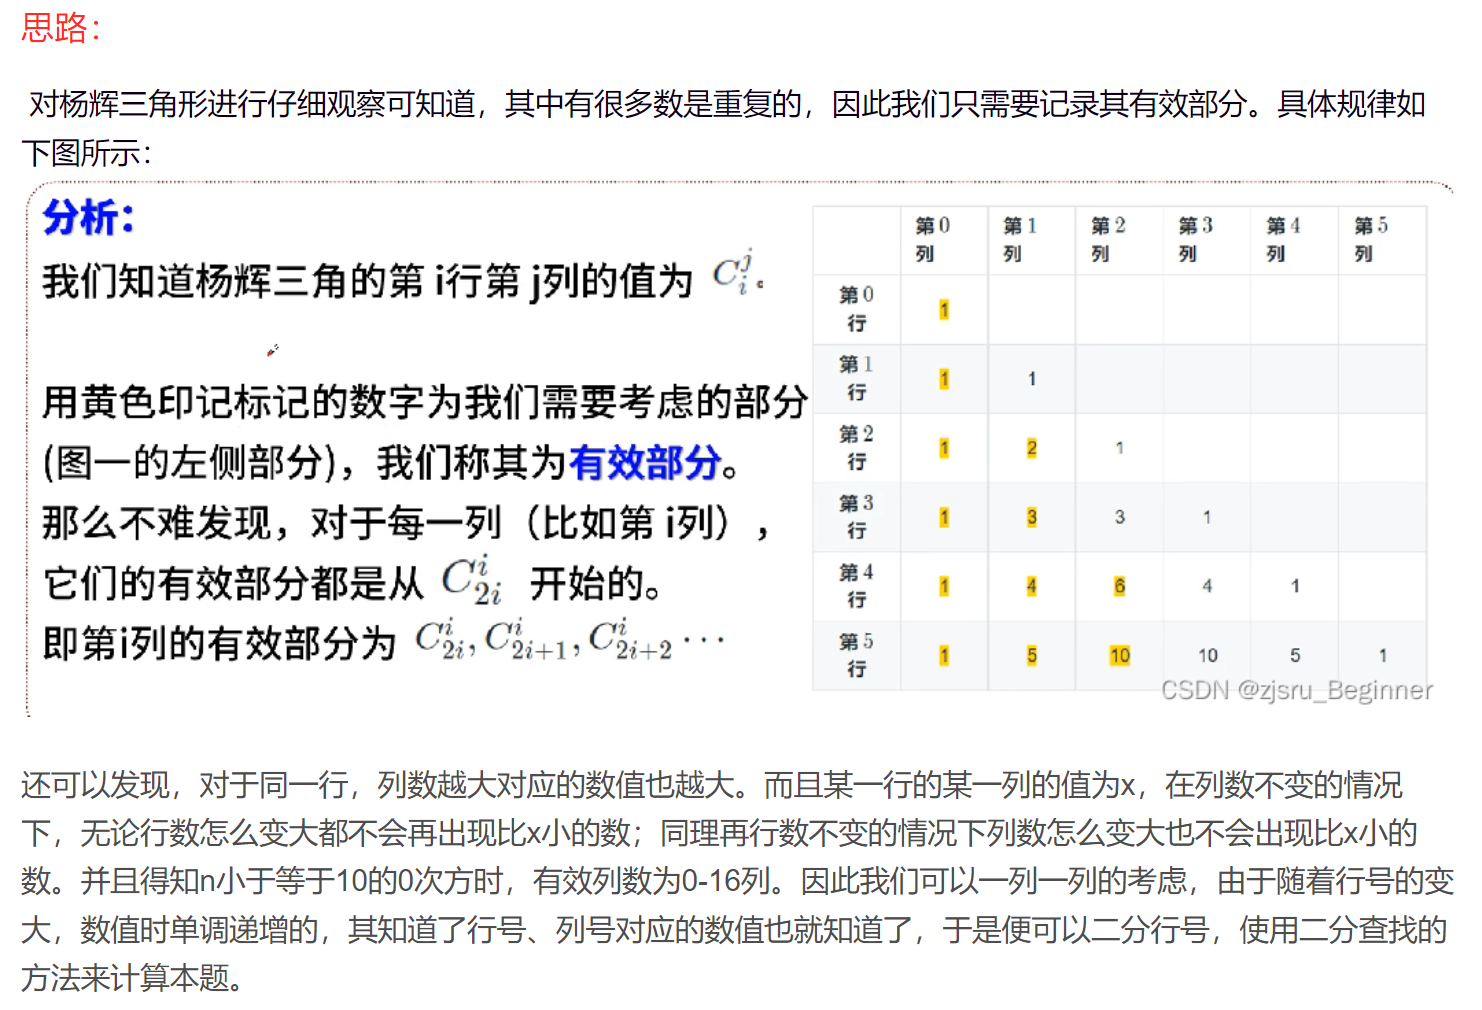Click the highlighted "5" cell in row 5
1482x1010 pixels.
click(1031, 655)
